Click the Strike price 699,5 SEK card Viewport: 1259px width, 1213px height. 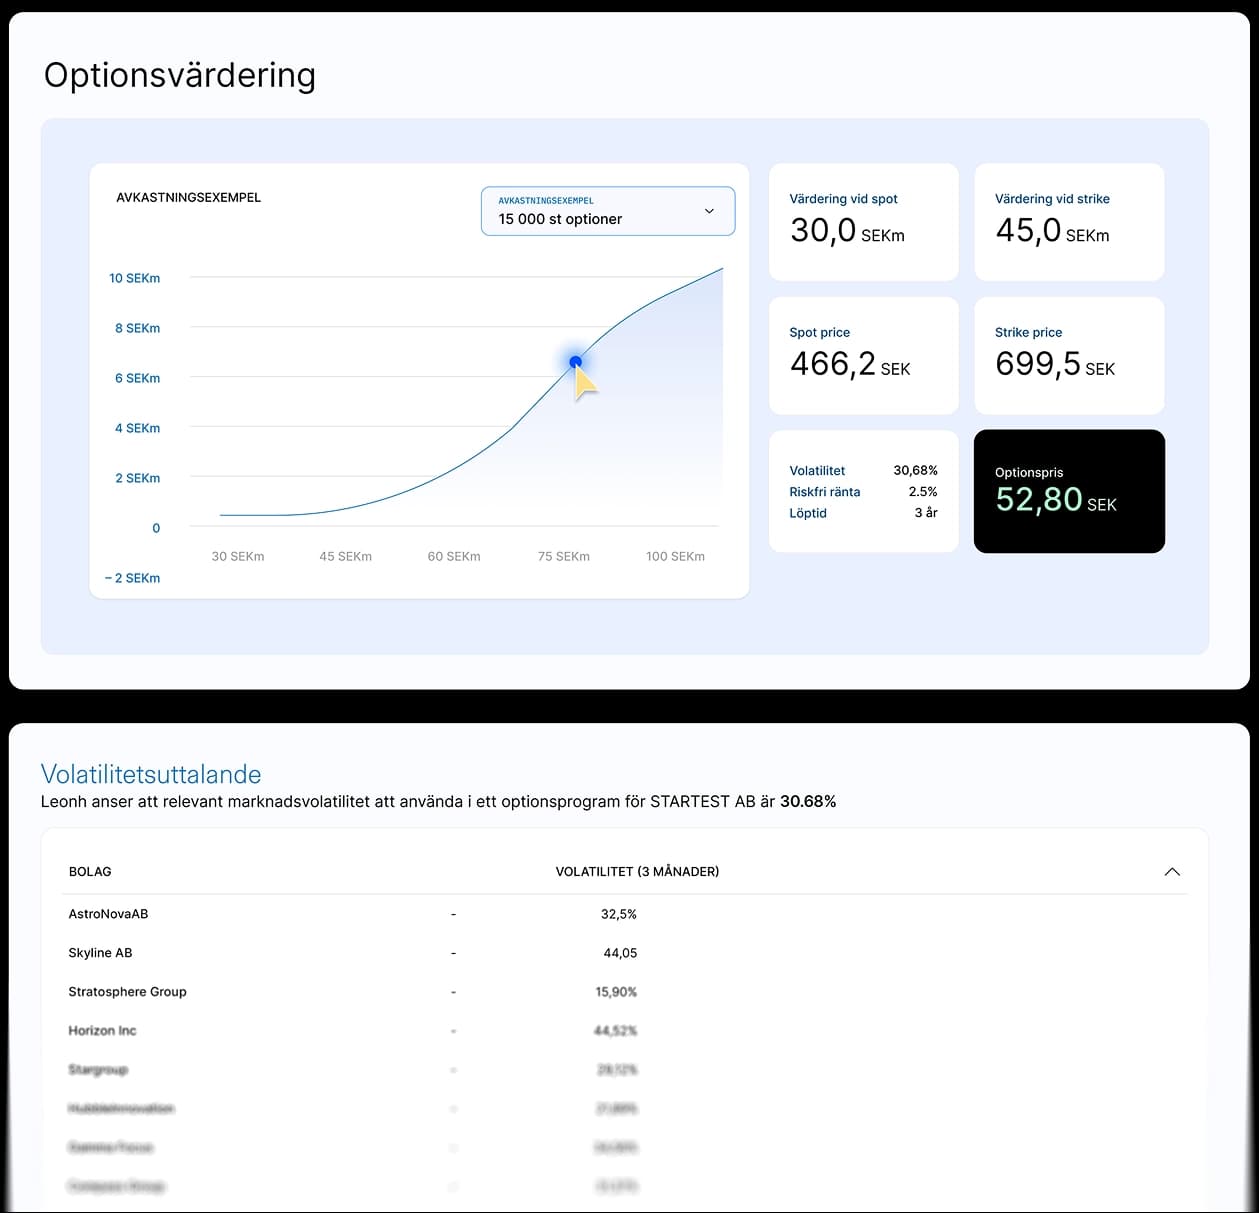pyautogui.click(x=1068, y=355)
